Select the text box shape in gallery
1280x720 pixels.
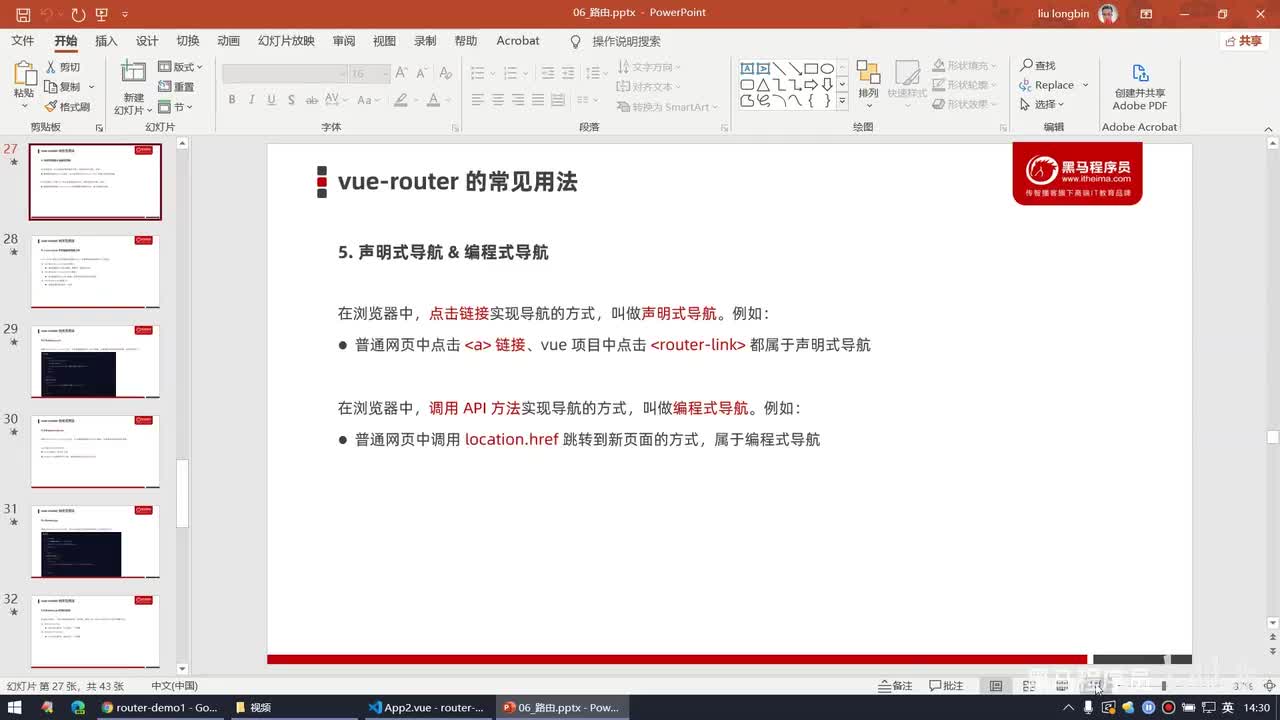click(x=748, y=69)
